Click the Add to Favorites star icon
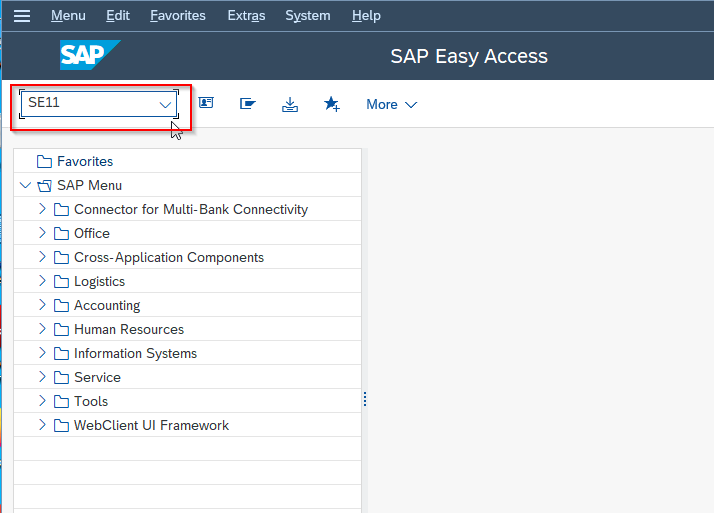Image resolution: width=714 pixels, height=513 pixels. tap(332, 104)
